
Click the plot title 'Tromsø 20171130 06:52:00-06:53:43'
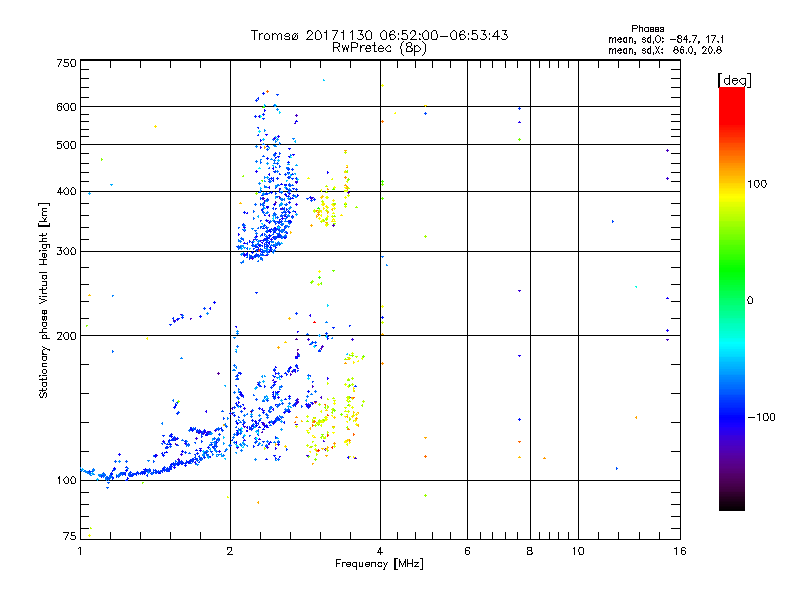pos(380,35)
